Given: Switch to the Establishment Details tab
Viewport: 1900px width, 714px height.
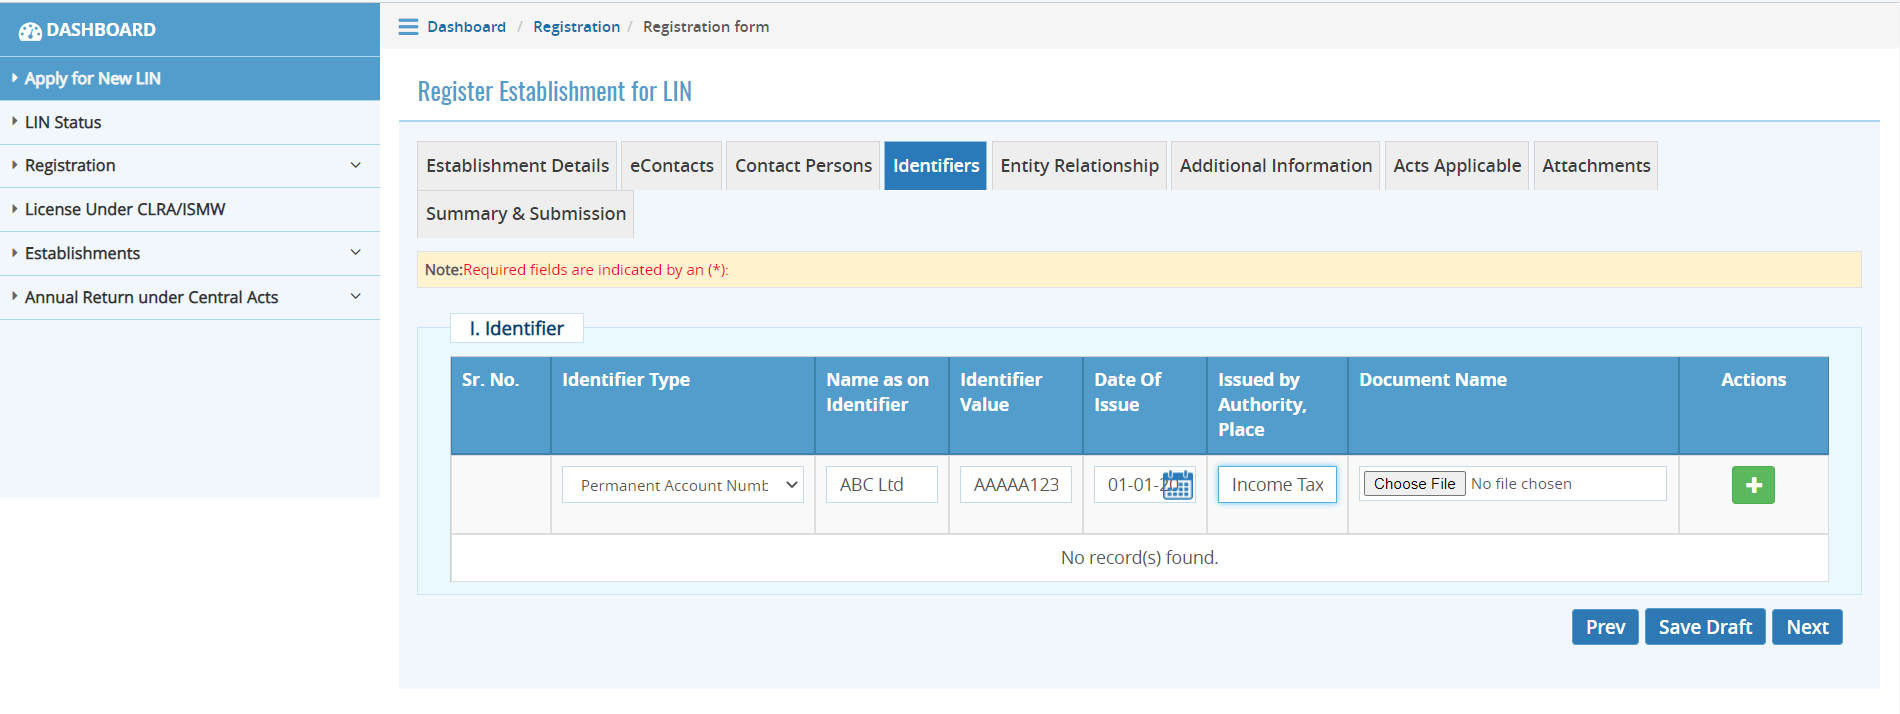Looking at the screenshot, I should [517, 166].
